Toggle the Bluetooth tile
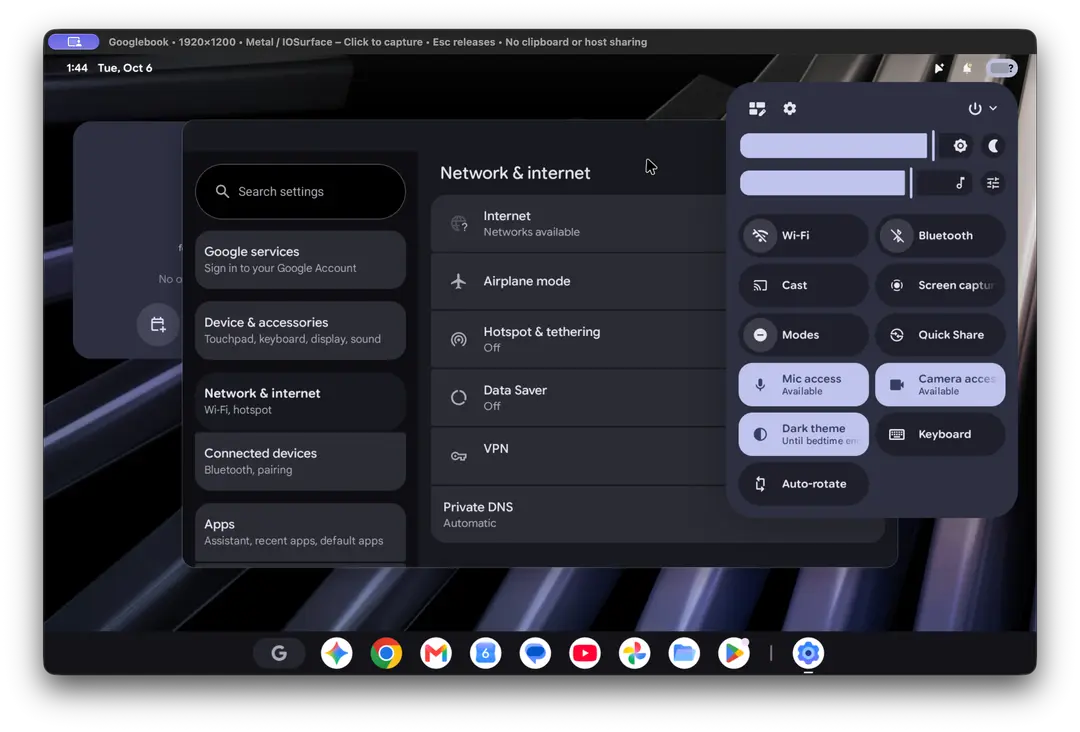Screen dimensions: 1080x732 pyautogui.click(x=940, y=236)
